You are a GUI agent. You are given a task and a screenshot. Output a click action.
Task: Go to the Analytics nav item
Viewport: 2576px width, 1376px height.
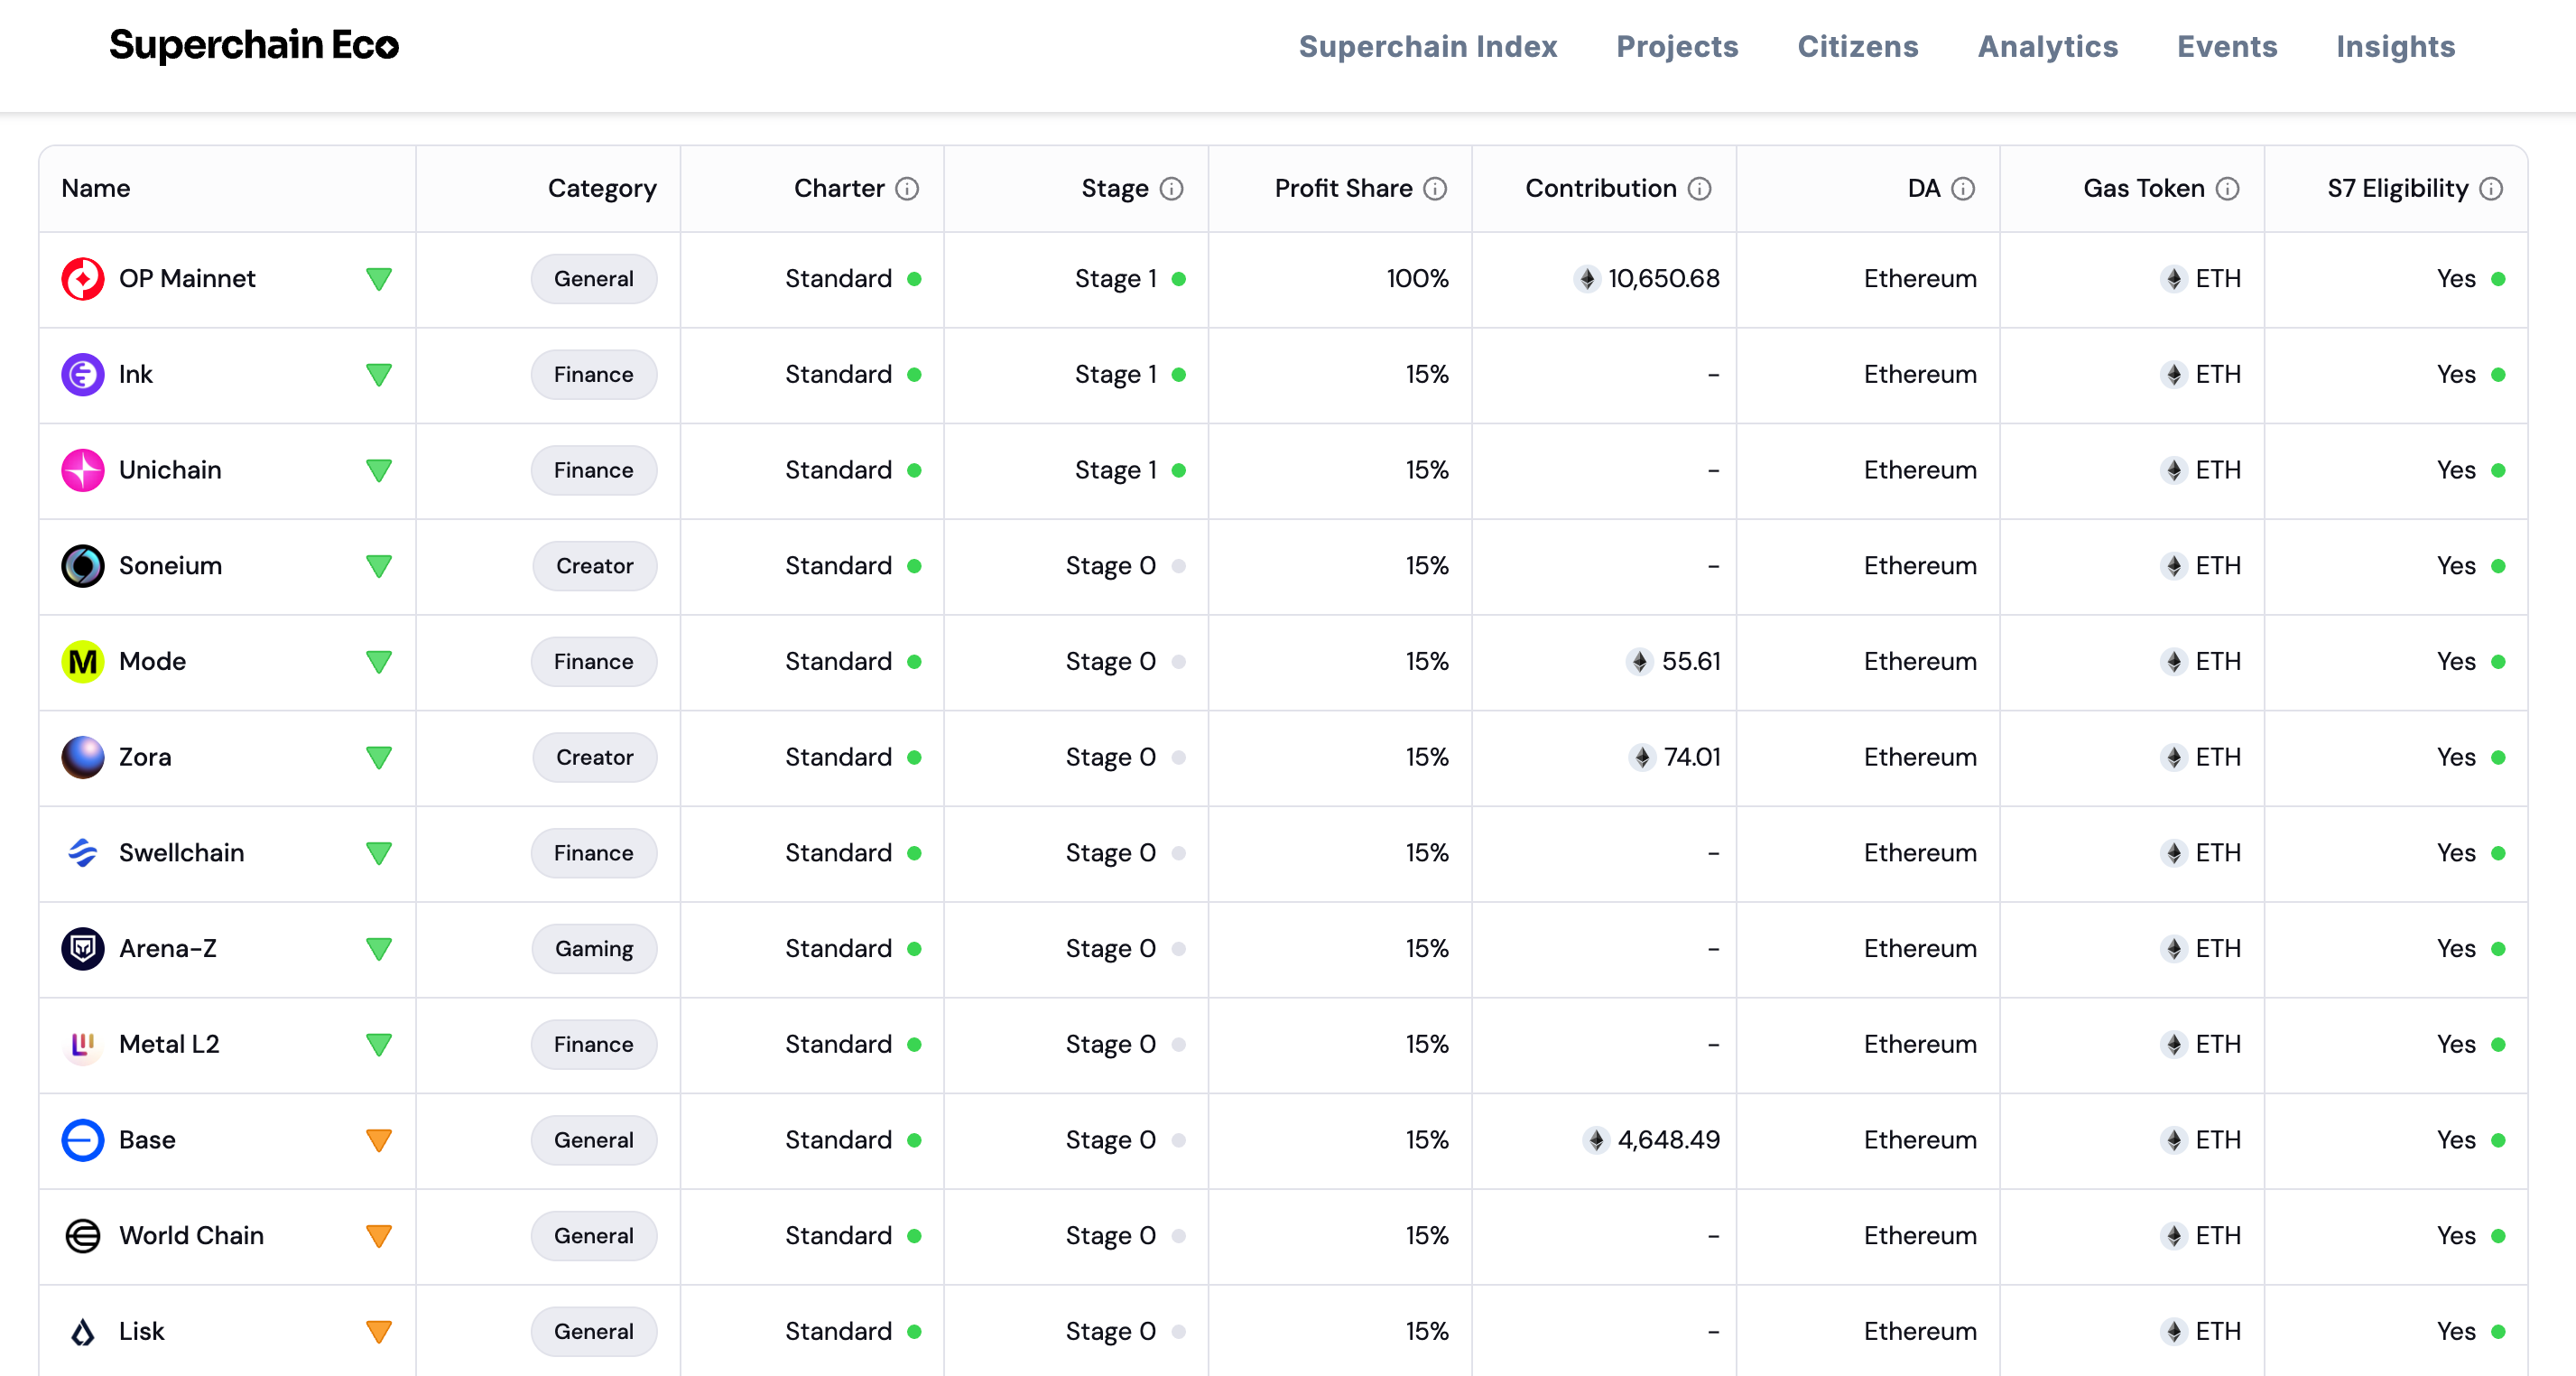pos(2047,47)
